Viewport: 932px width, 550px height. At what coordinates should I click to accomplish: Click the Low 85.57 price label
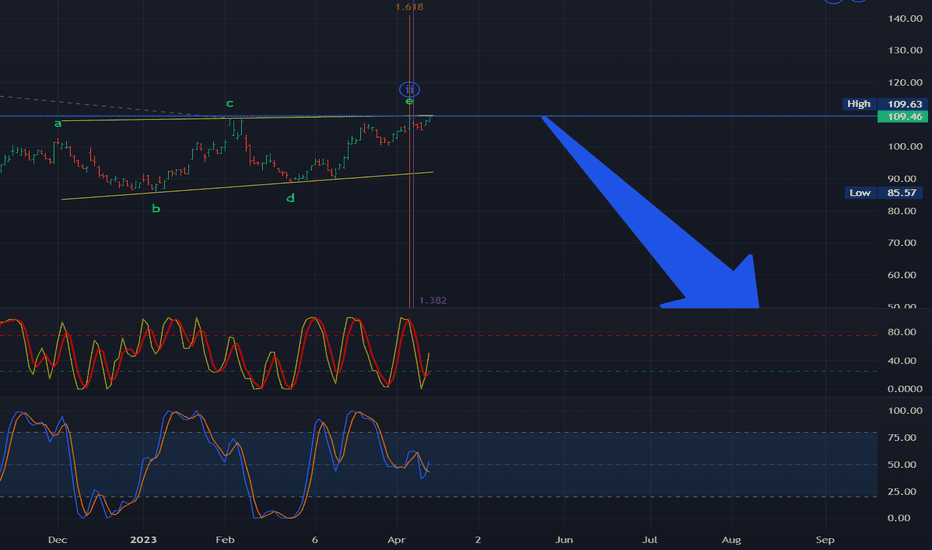[884, 193]
